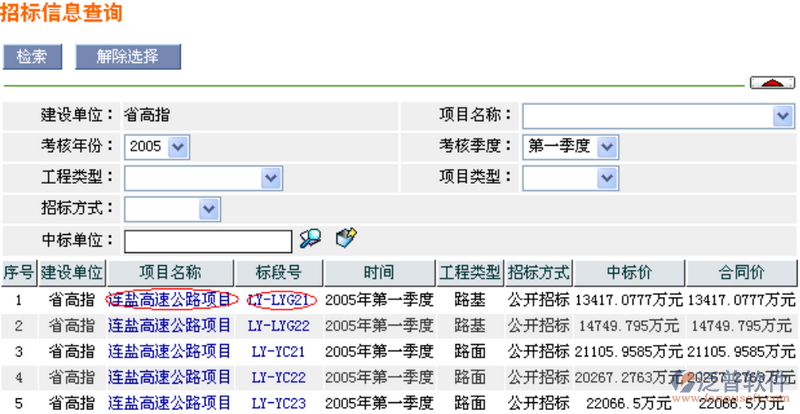
Task: Open the LY-LYG22 section link
Action: coord(279,325)
